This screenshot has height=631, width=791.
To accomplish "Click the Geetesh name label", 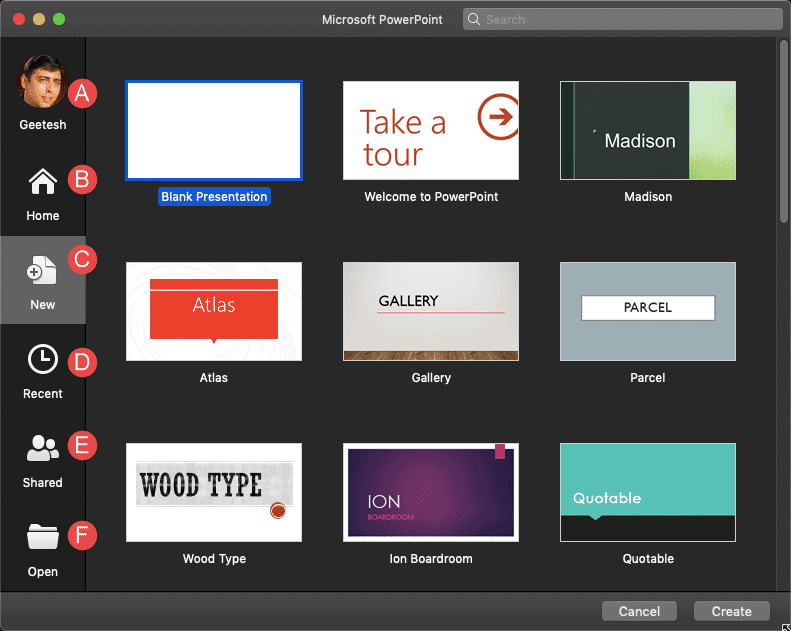I will pyautogui.click(x=42, y=125).
